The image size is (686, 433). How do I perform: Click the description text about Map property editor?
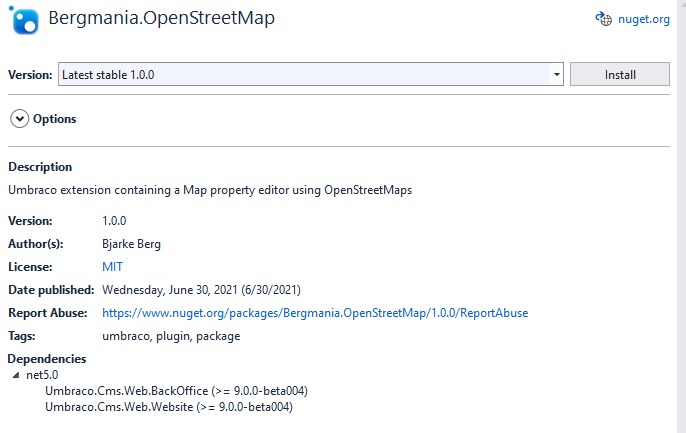point(210,190)
